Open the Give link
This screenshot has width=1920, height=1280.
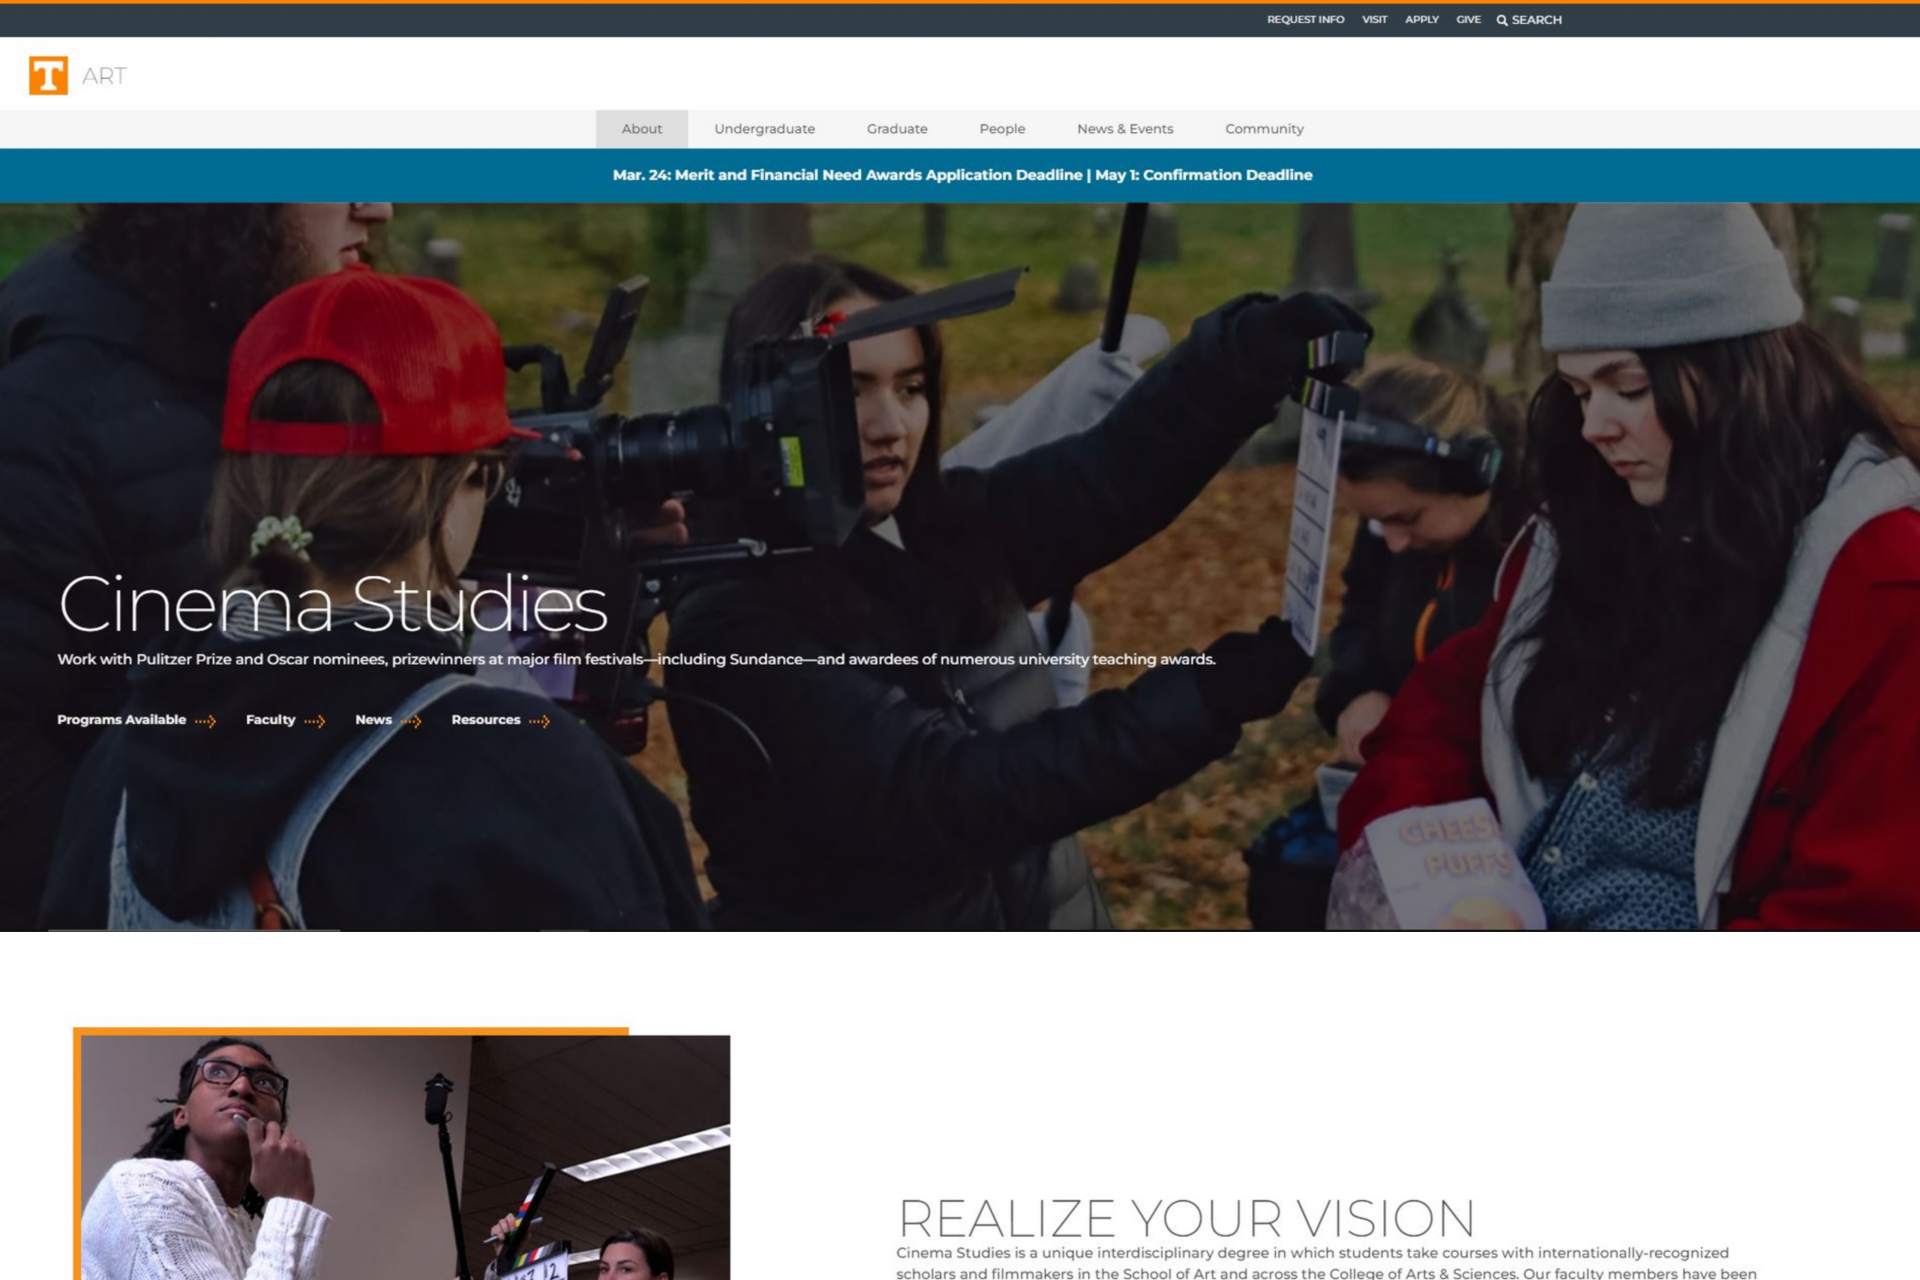1468,20
